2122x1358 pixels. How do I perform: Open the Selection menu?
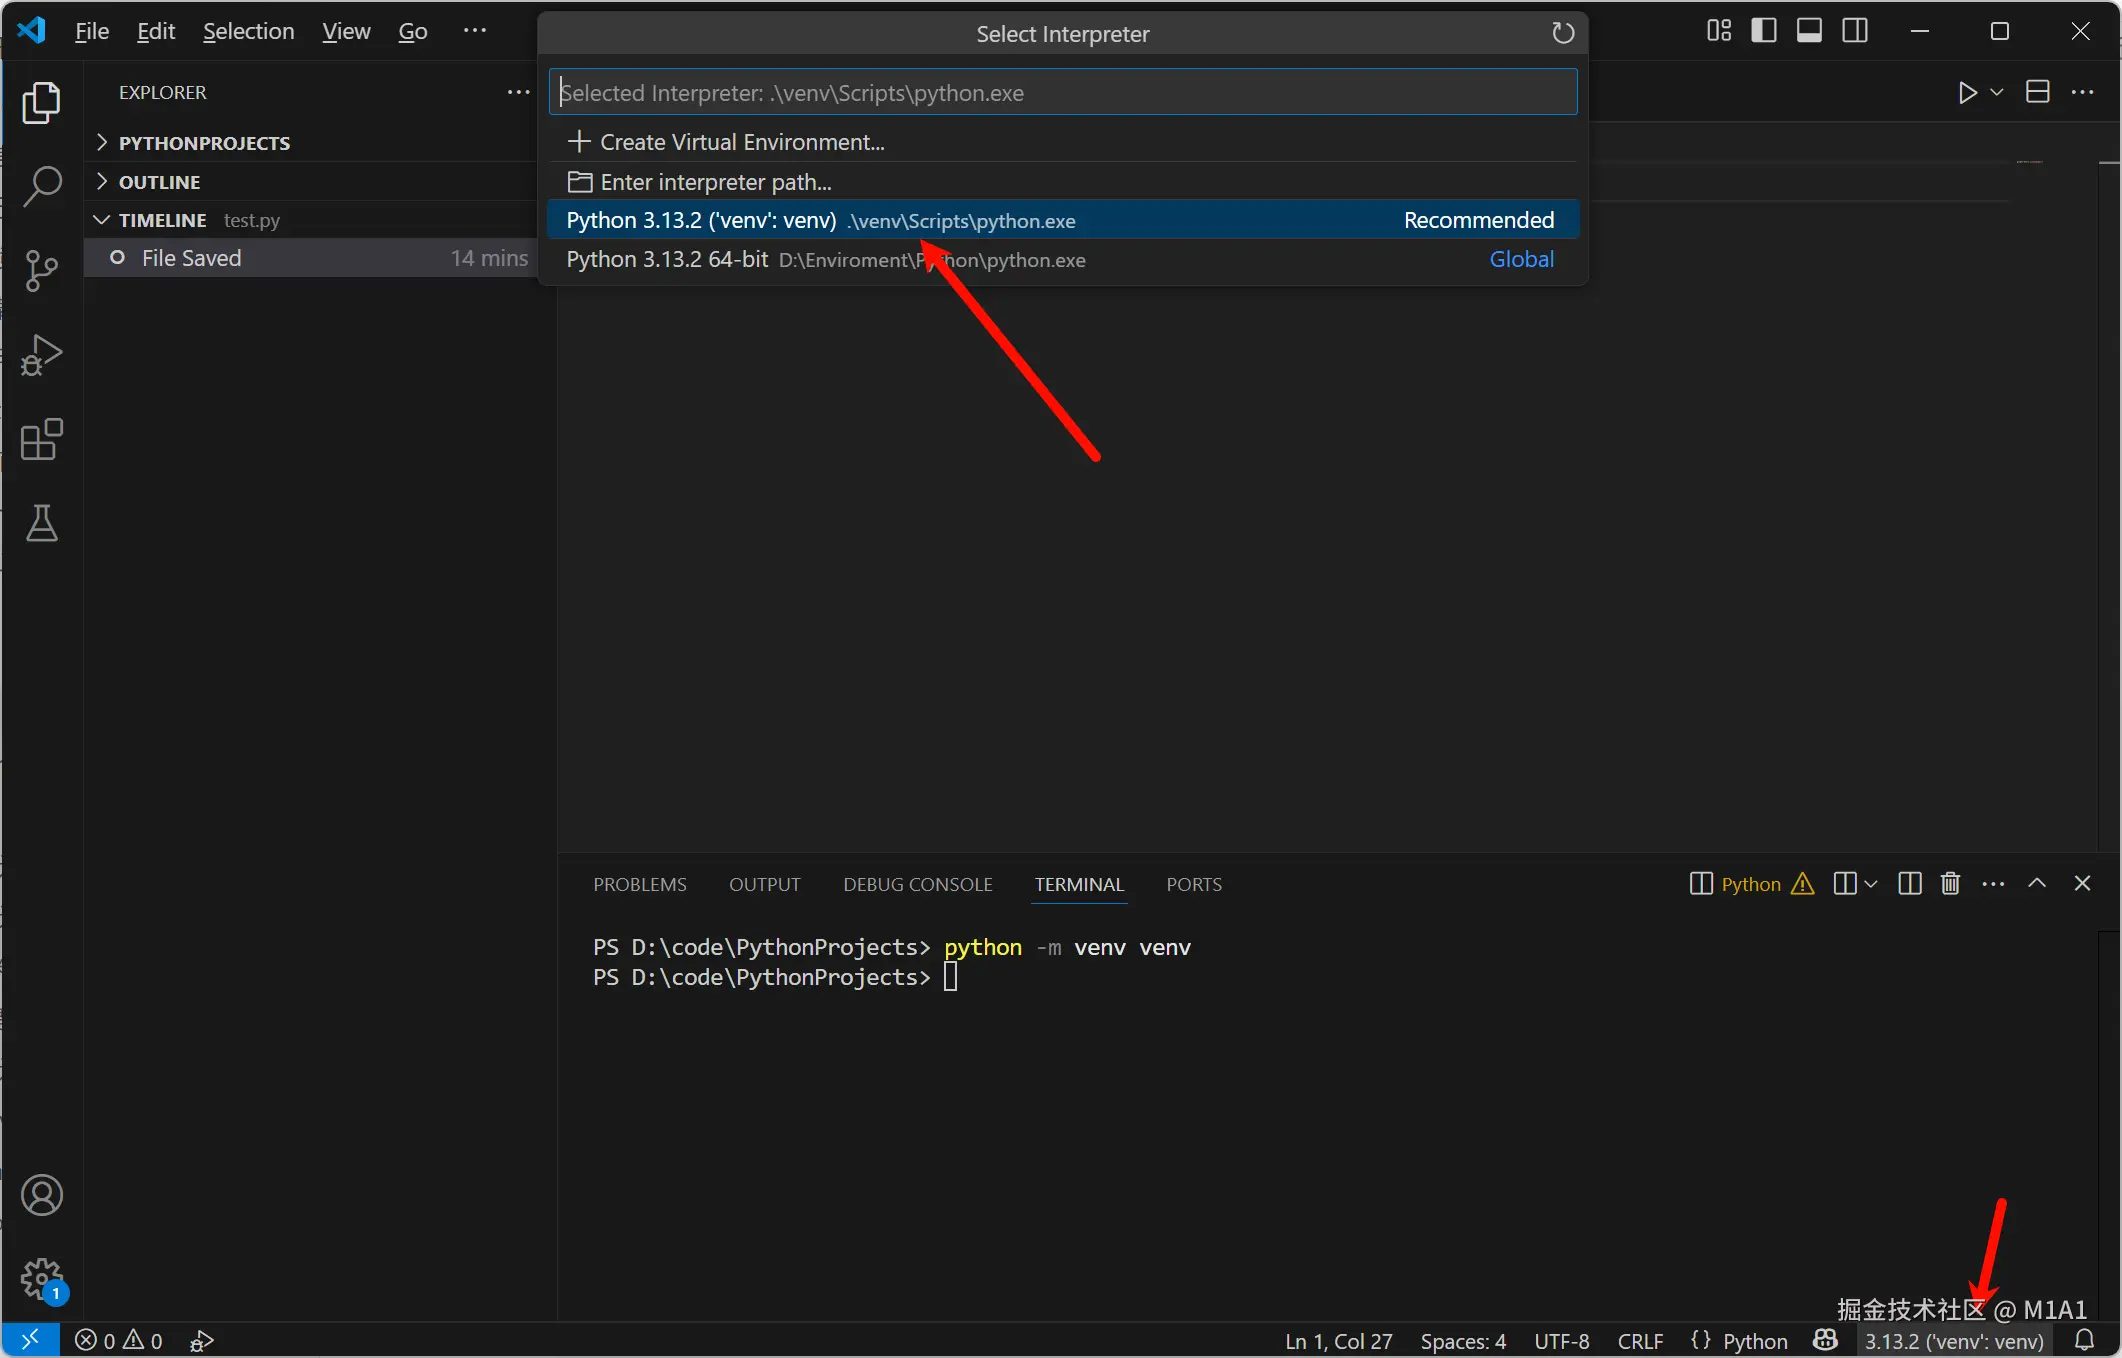[248, 31]
